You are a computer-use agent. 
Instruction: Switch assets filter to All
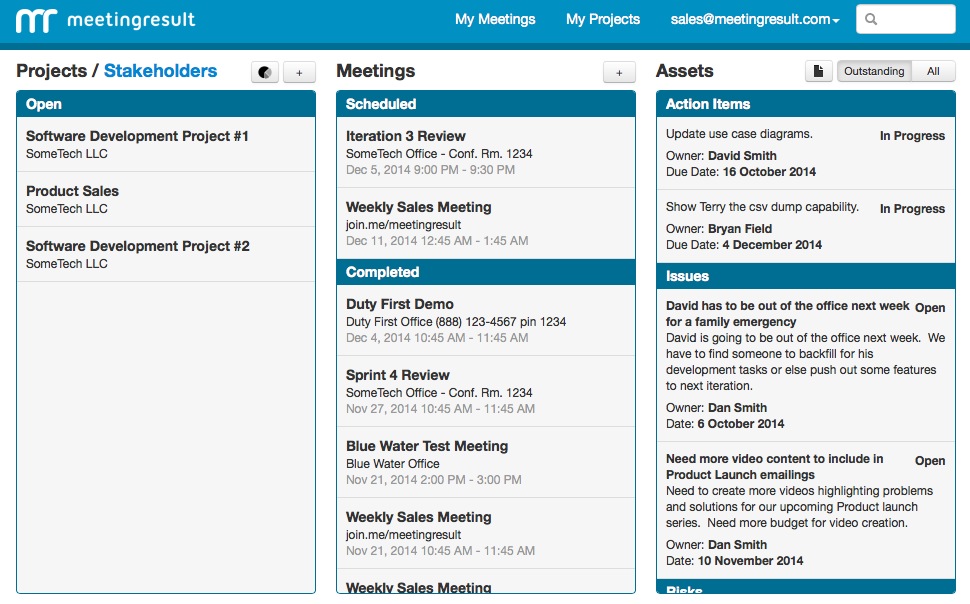point(933,71)
